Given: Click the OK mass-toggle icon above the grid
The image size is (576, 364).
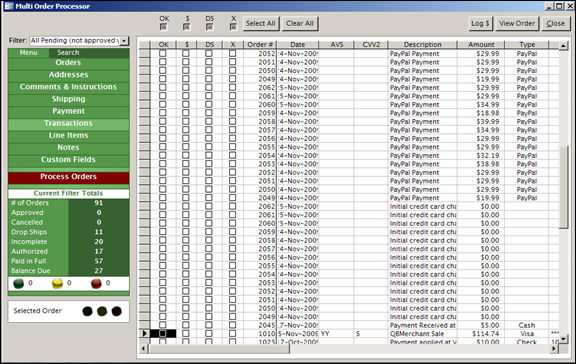Looking at the screenshot, I should (x=164, y=27).
